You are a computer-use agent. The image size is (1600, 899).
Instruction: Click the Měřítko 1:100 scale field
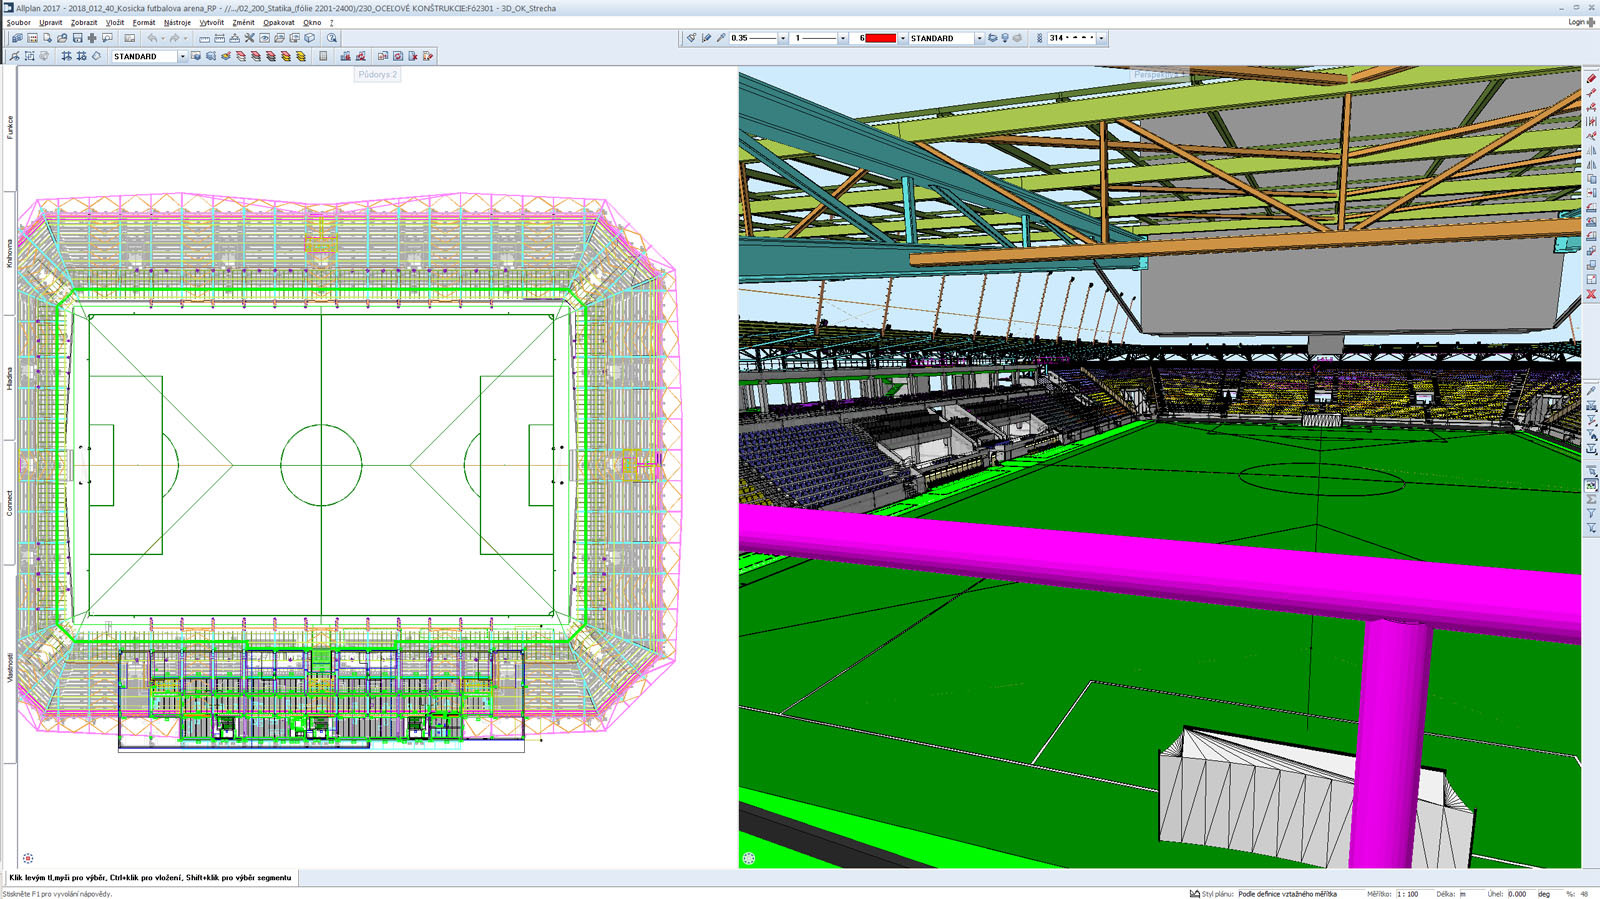(x=1407, y=894)
